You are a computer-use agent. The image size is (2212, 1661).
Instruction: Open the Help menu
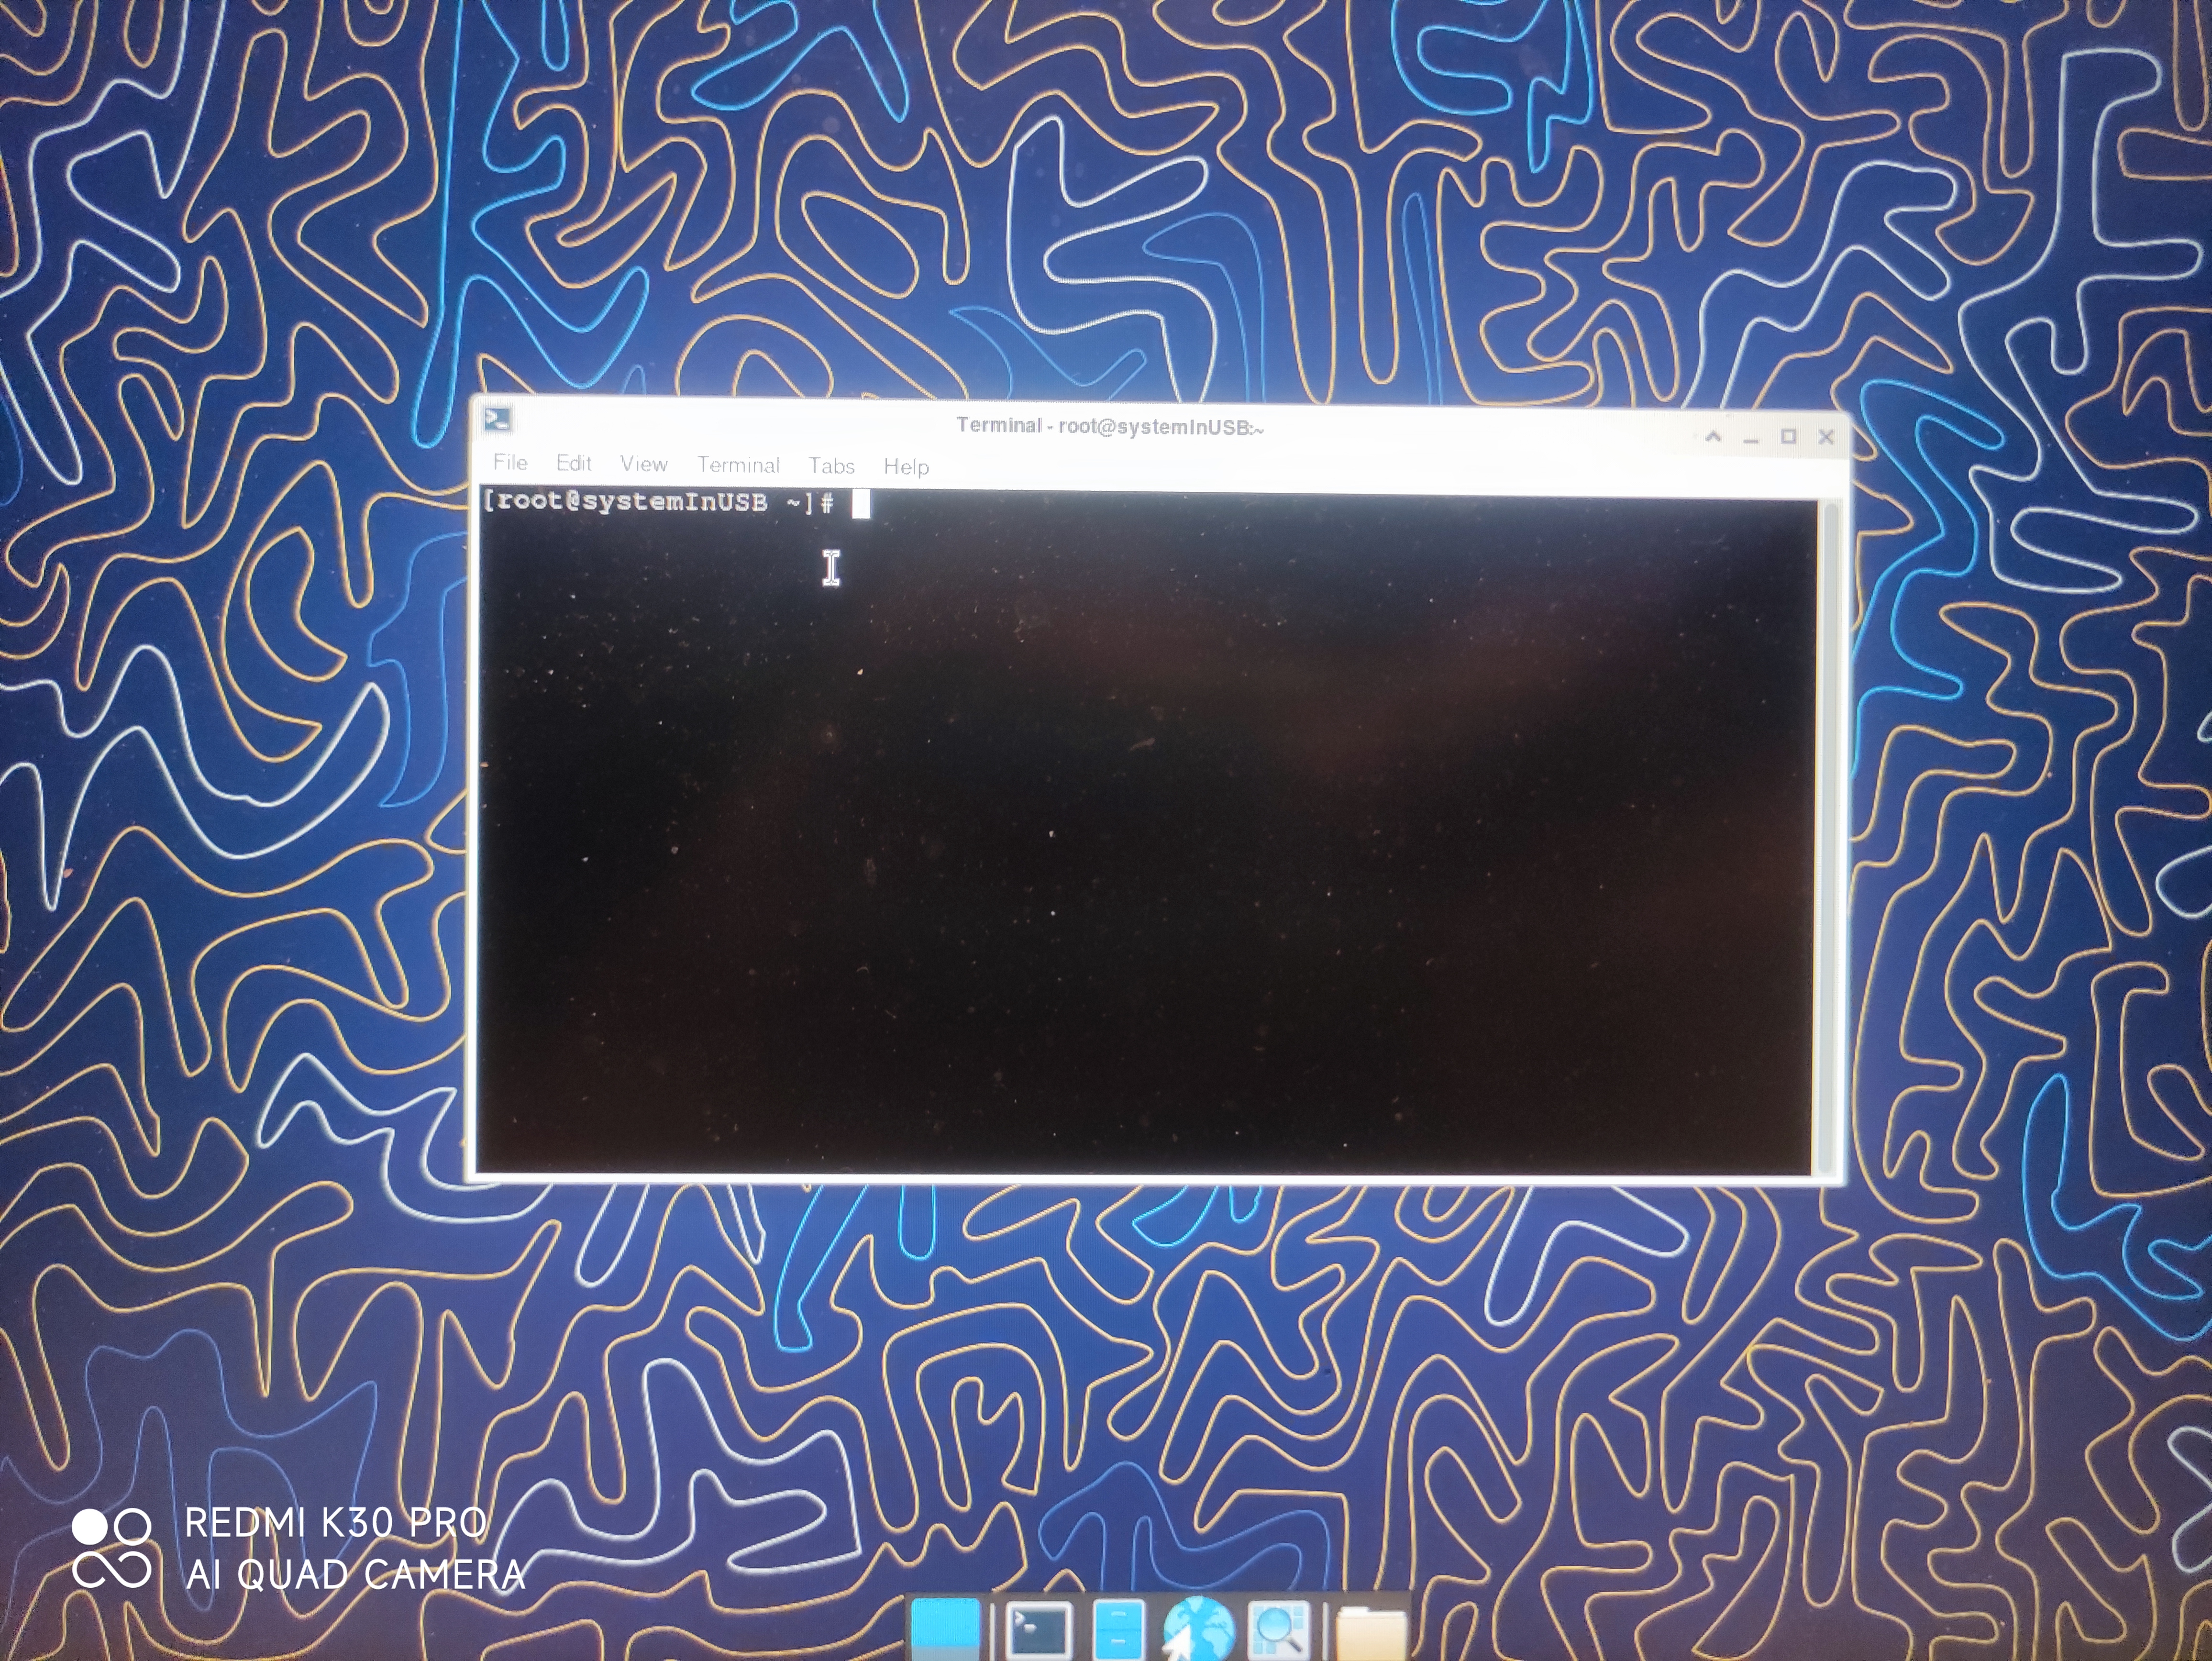tap(906, 467)
